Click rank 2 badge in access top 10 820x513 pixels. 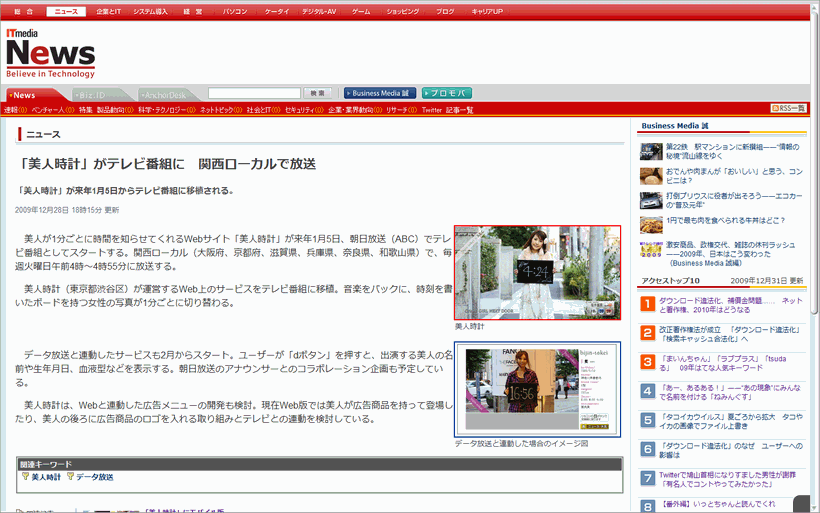tap(647, 333)
